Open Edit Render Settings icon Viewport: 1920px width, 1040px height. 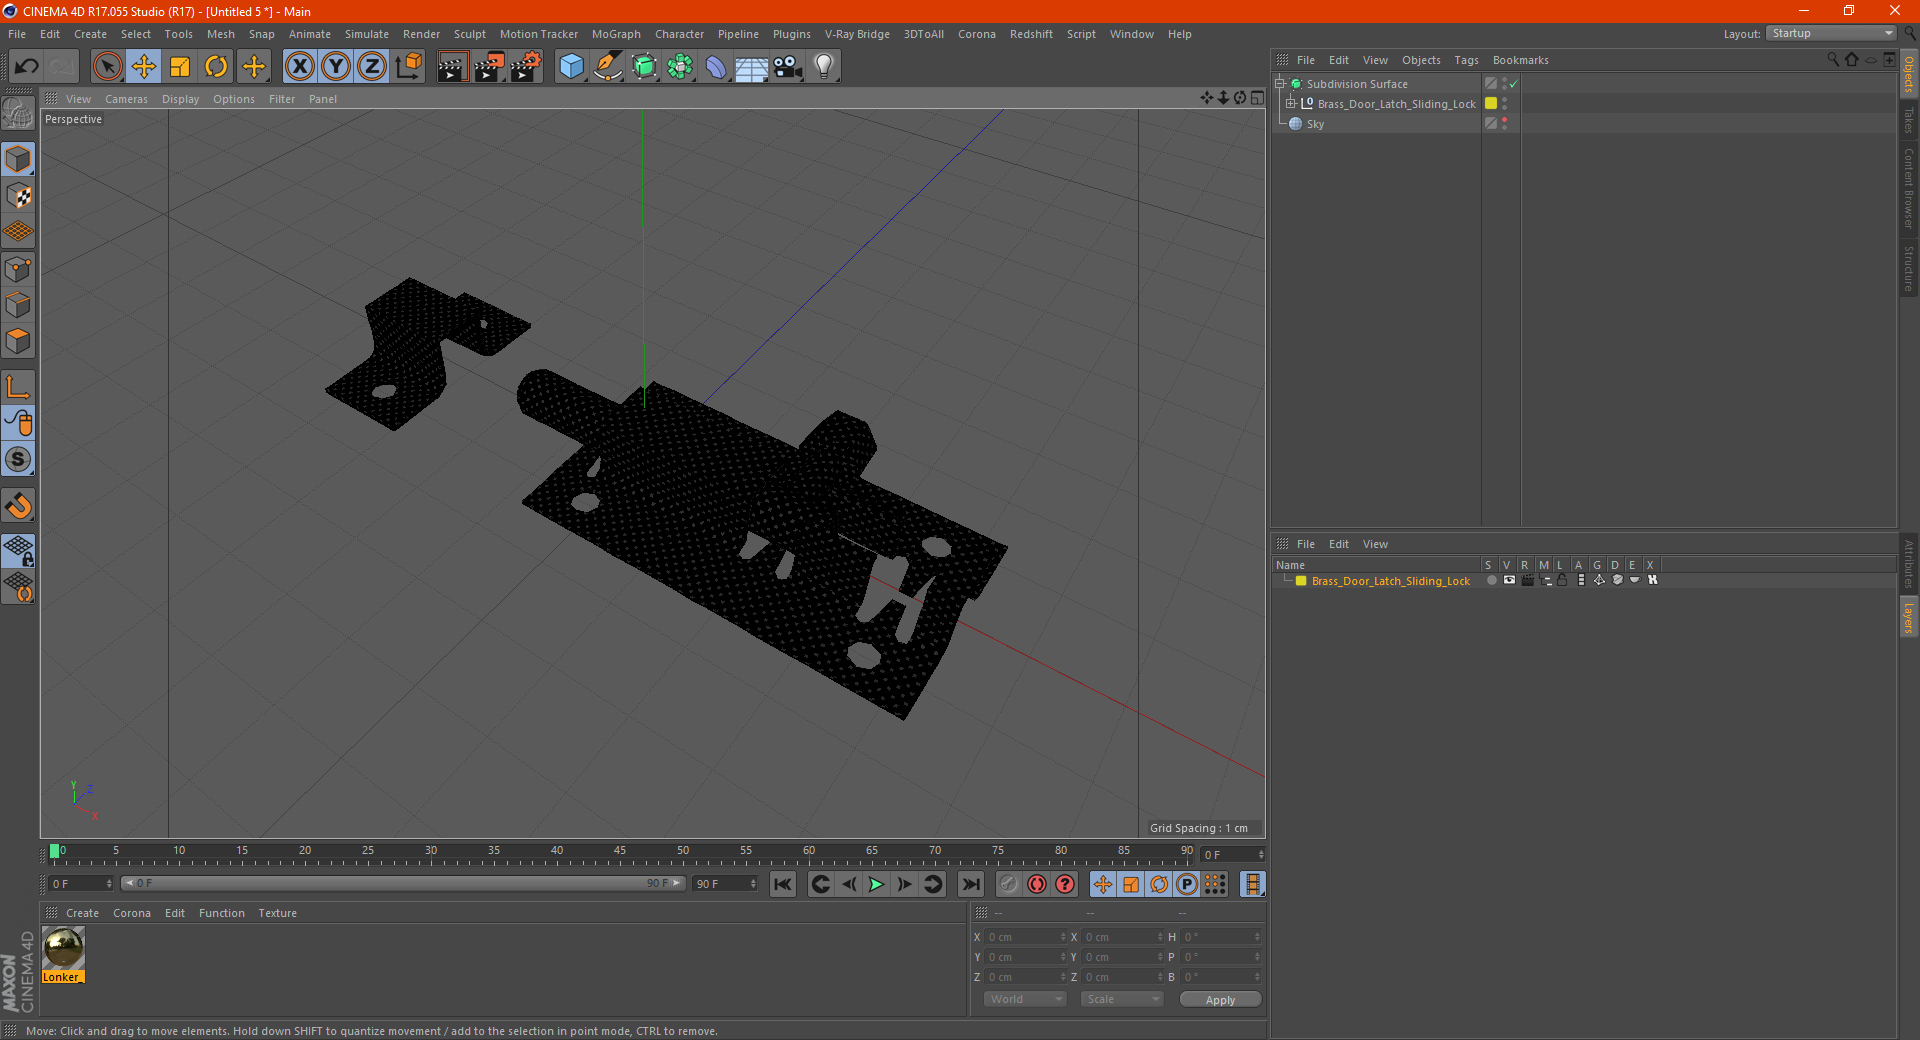[x=525, y=67]
